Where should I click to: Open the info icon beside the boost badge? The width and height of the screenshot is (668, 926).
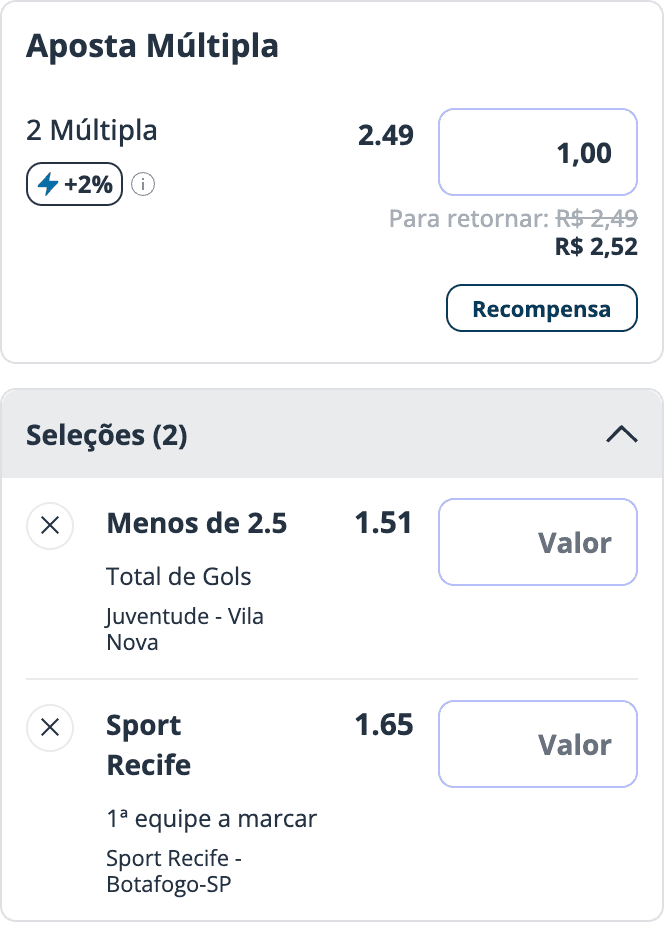tap(143, 184)
